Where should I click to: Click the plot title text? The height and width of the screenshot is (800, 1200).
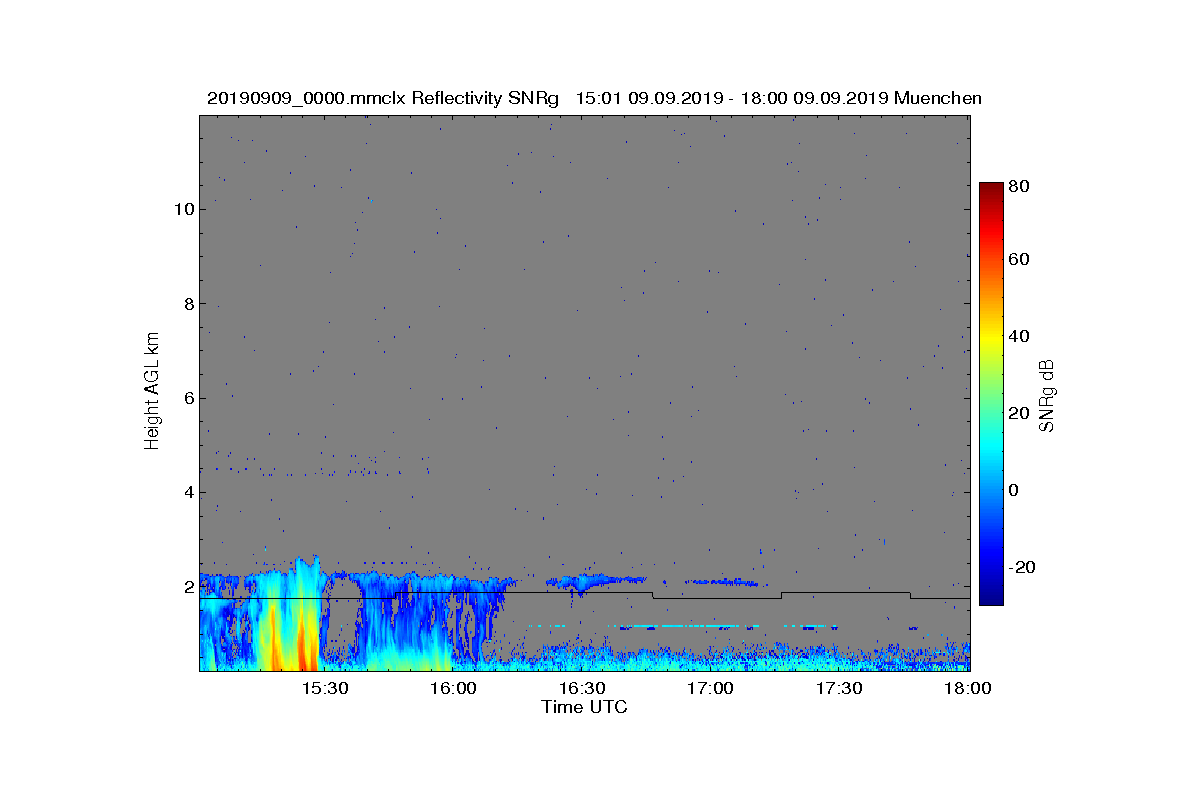(594, 98)
